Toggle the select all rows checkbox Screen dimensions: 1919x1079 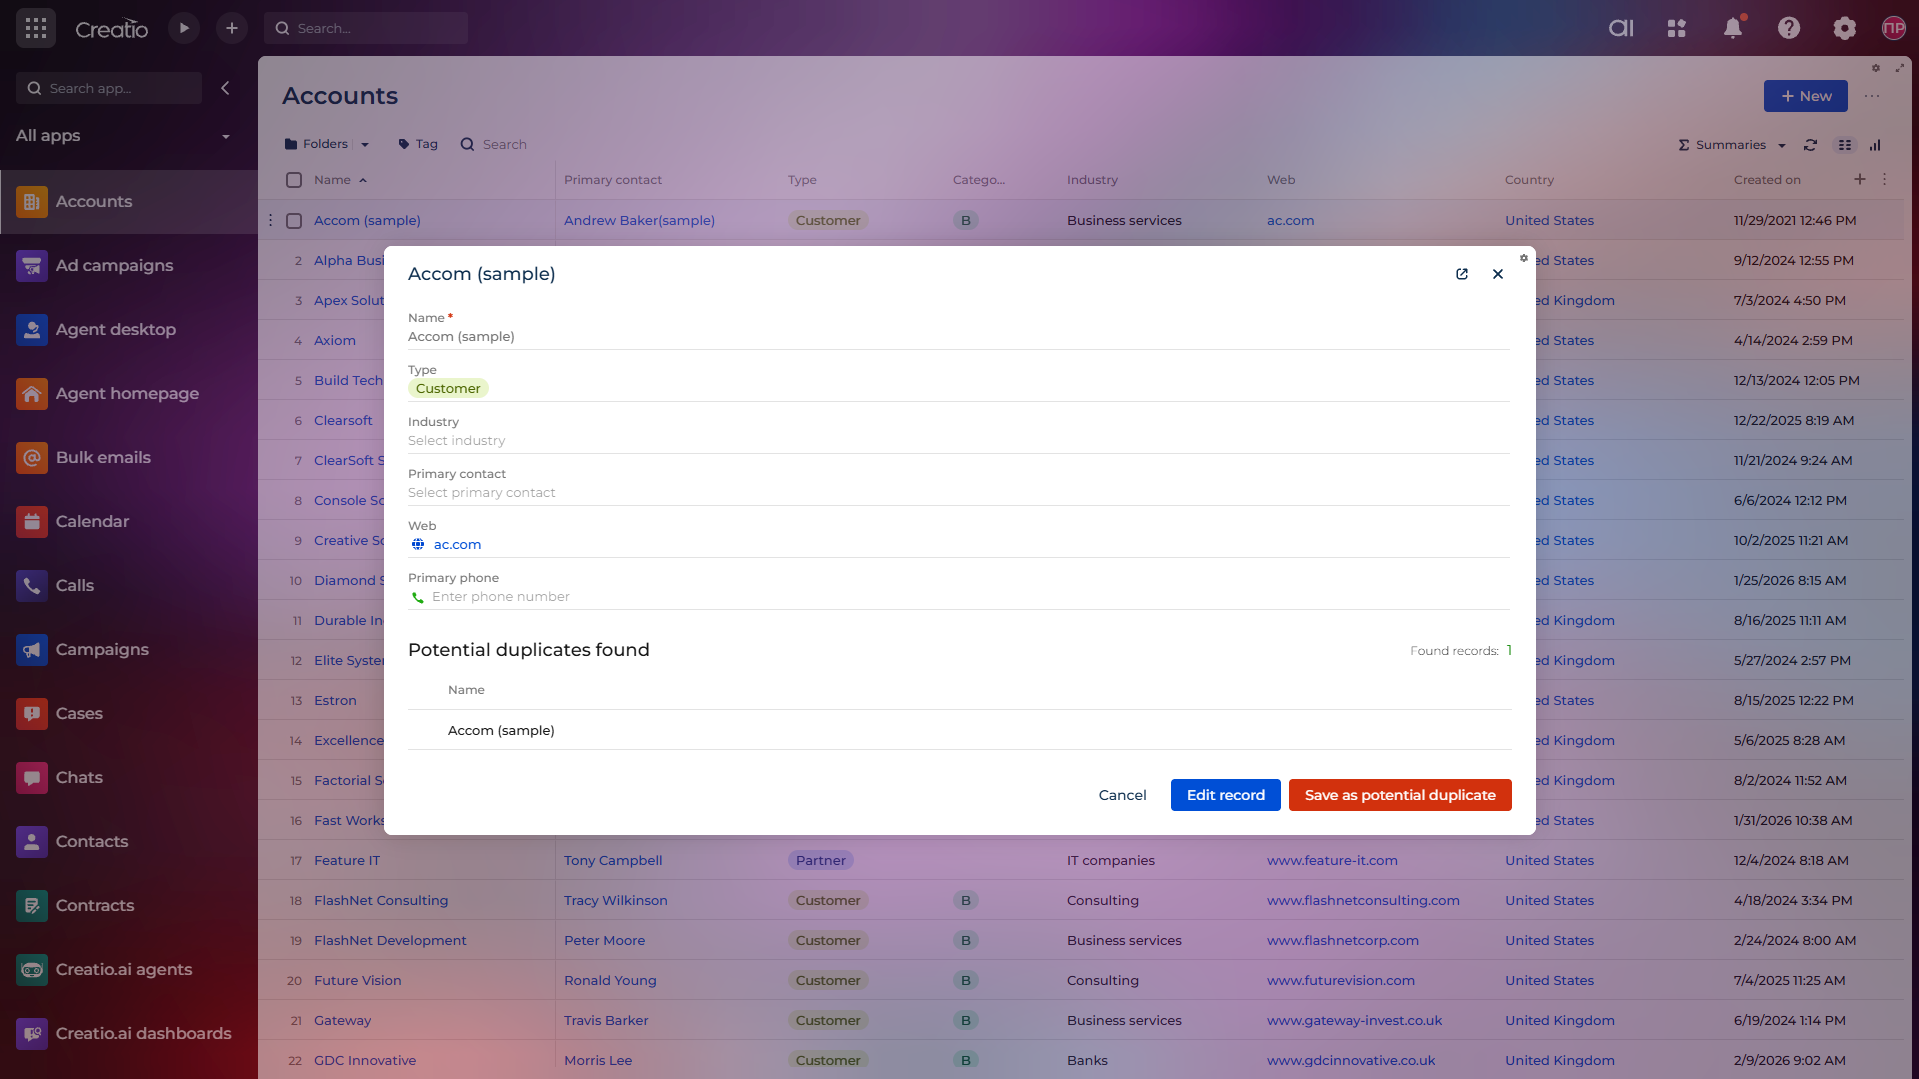[294, 180]
